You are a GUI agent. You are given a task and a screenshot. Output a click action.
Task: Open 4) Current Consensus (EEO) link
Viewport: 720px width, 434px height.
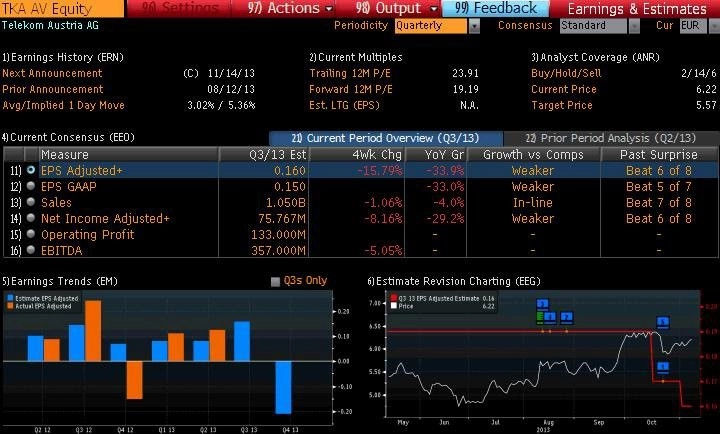(68, 137)
